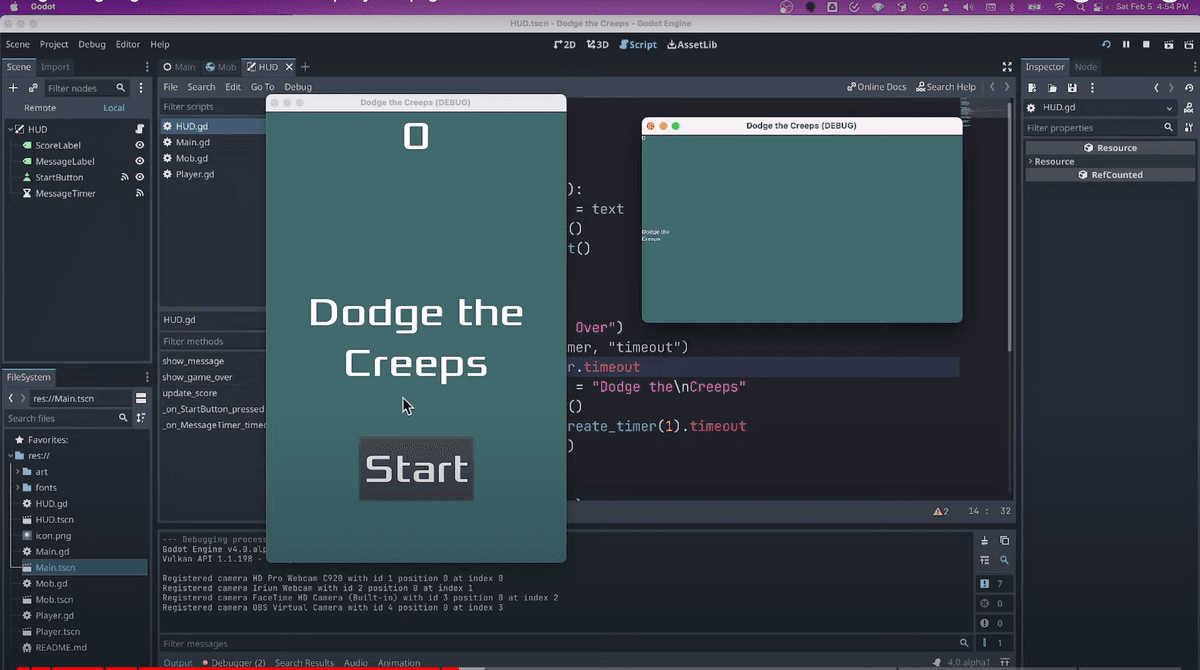Load a resource folder icon in Inspector

pyautogui.click(x=1052, y=88)
